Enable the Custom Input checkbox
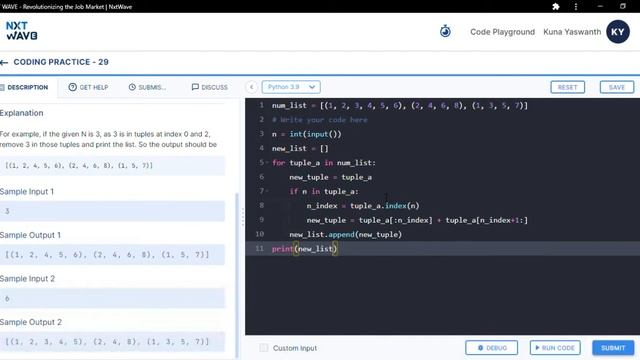Image resolution: width=640 pixels, height=360 pixels. [264, 348]
